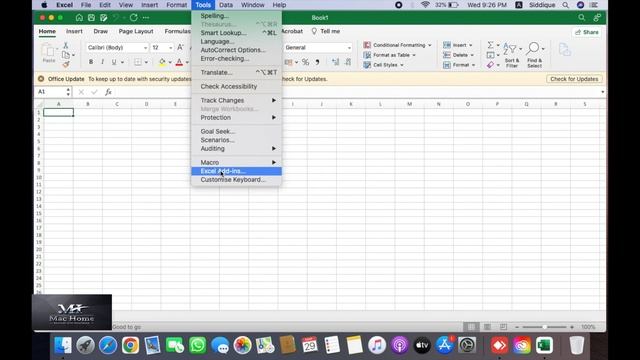Open Find & Select

point(534,55)
